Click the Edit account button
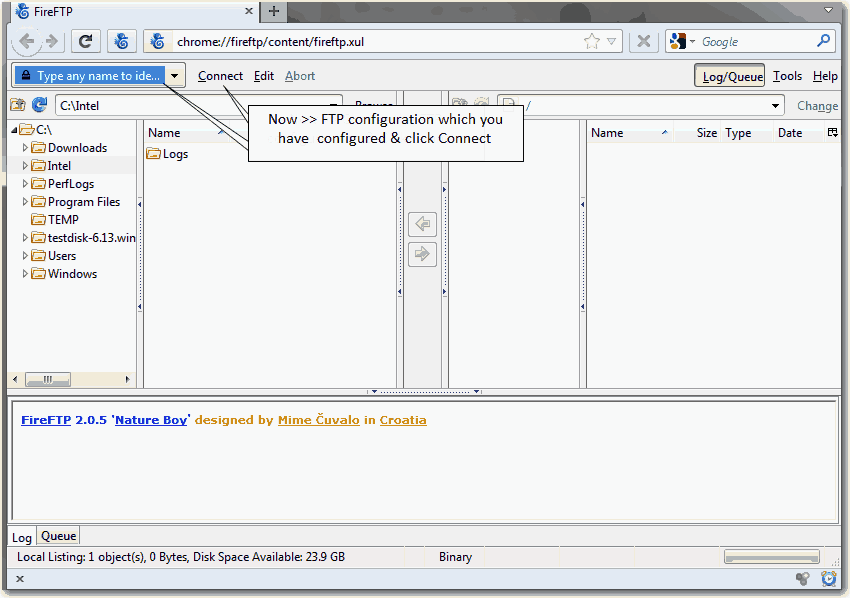 264,76
